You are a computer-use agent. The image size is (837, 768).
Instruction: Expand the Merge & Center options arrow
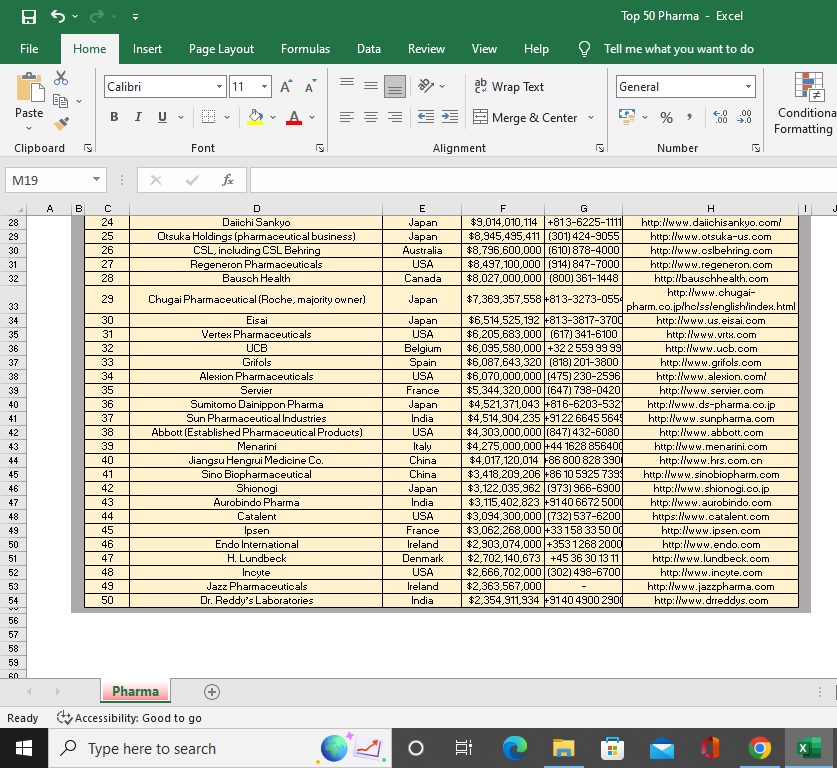pyautogui.click(x=591, y=117)
